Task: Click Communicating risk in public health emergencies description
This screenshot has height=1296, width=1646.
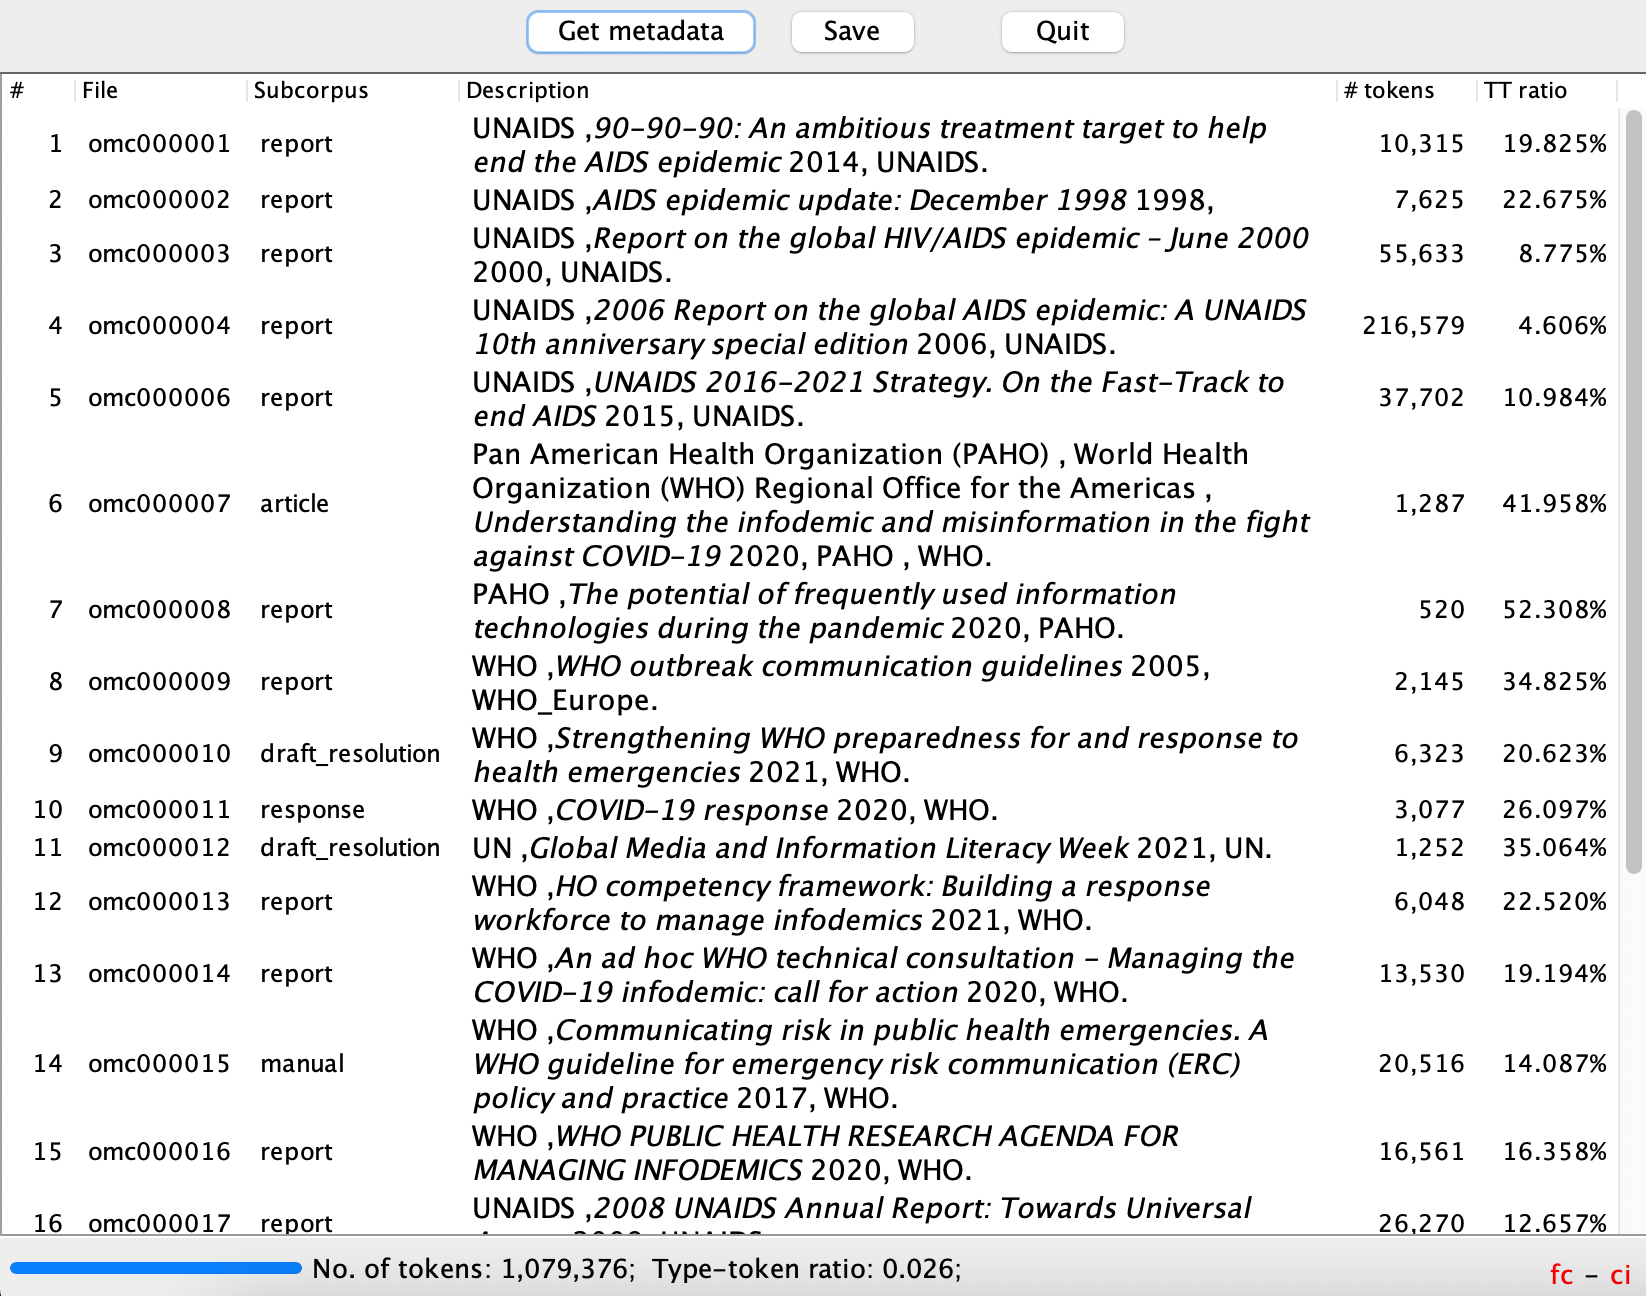Action: tap(870, 1064)
